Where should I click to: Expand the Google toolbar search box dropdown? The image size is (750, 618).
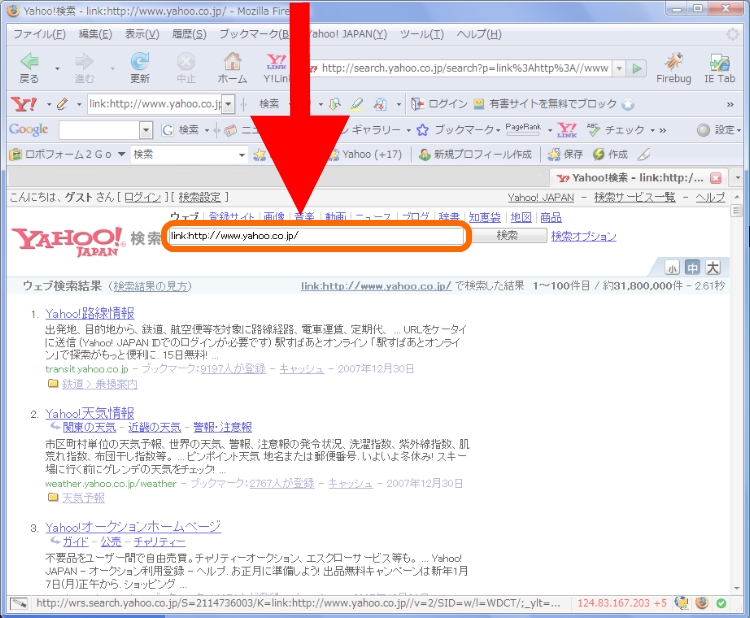146,130
